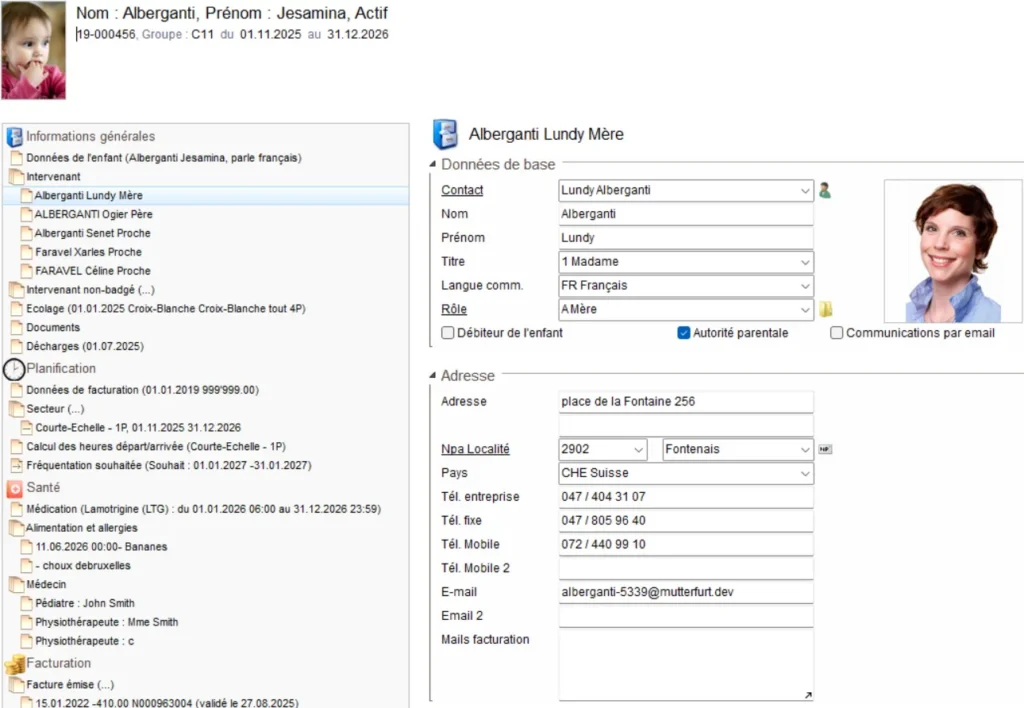This screenshot has height=708, width=1024.
Task: Click the folder icon of Facture émise
Action: pos(16,684)
